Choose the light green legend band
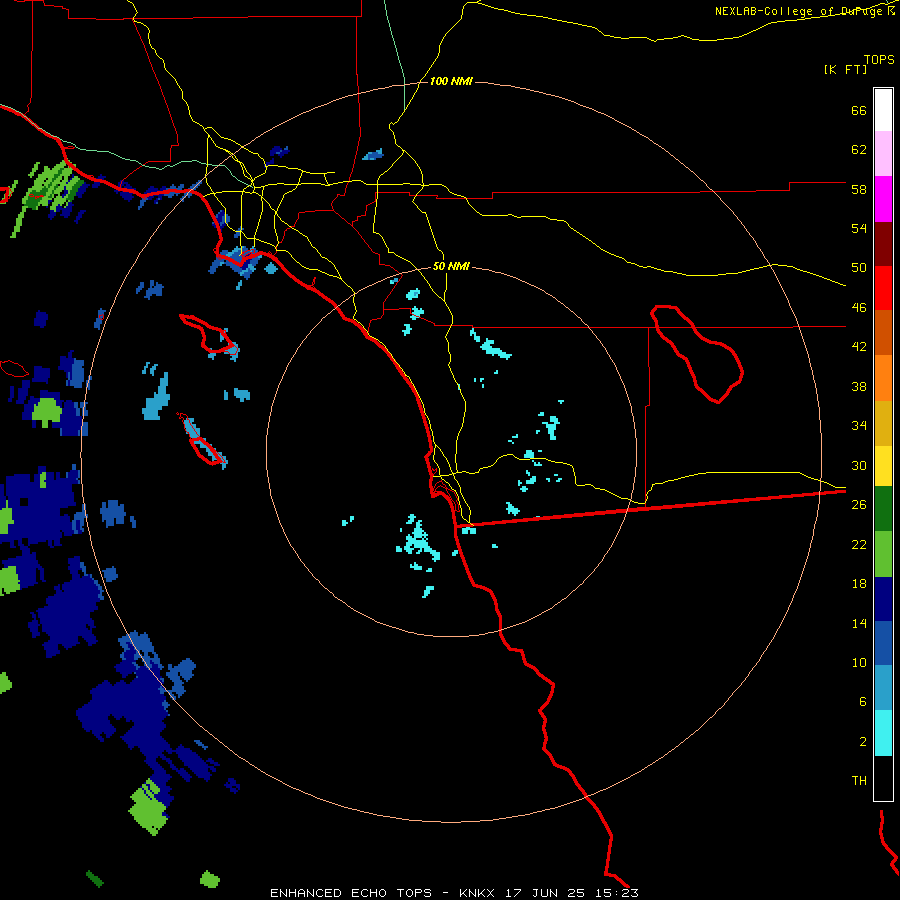This screenshot has height=900, width=900. point(883,554)
